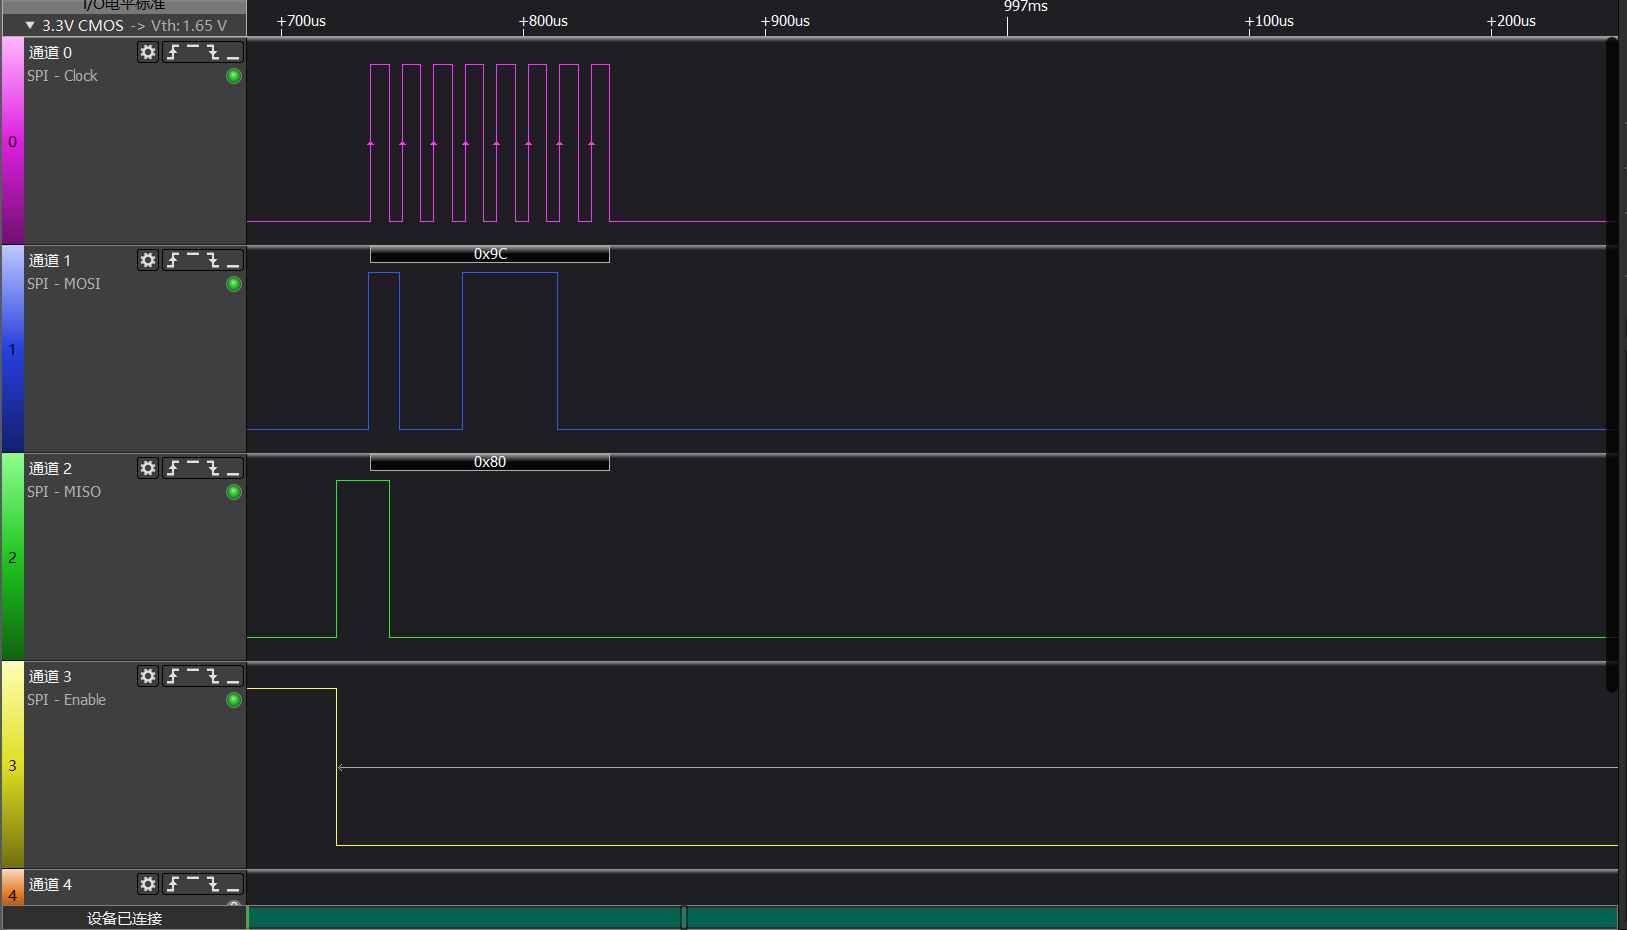1627x930 pixels.
Task: Click the position handle in the green overview bar
Action: pos(684,917)
